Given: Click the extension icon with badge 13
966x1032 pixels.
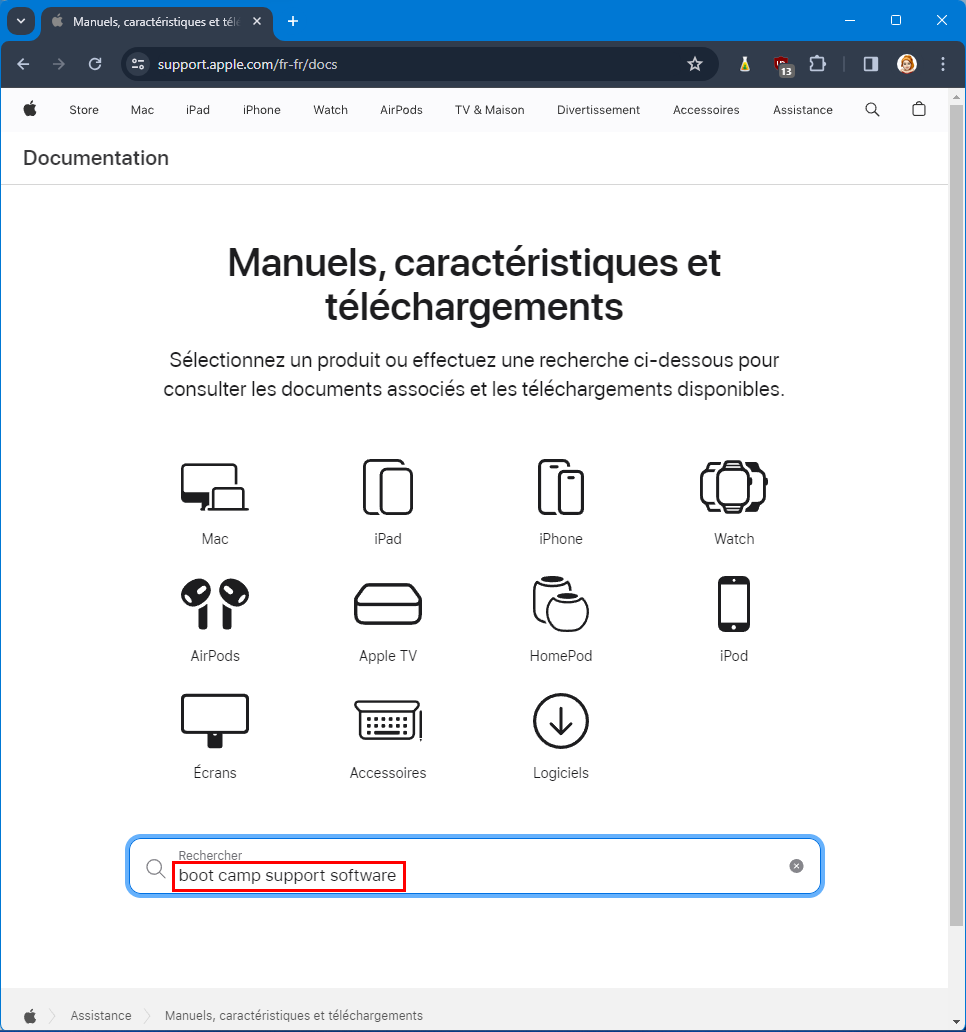Looking at the screenshot, I should (x=782, y=65).
